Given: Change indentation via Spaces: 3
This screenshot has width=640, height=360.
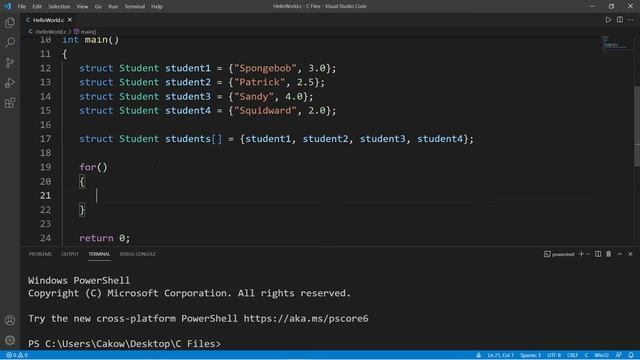Looking at the screenshot, I should (530, 355).
